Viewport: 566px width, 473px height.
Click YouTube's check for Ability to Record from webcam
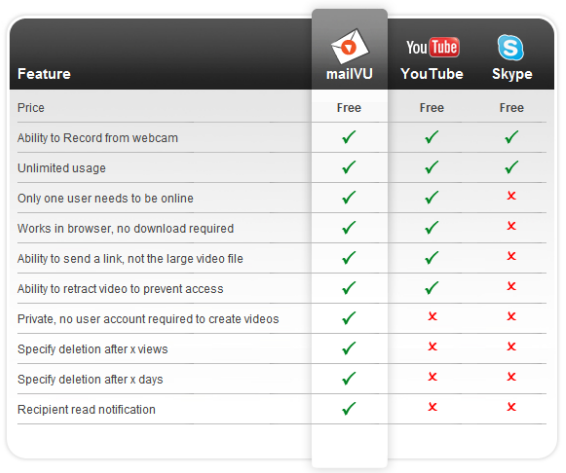tap(432, 137)
